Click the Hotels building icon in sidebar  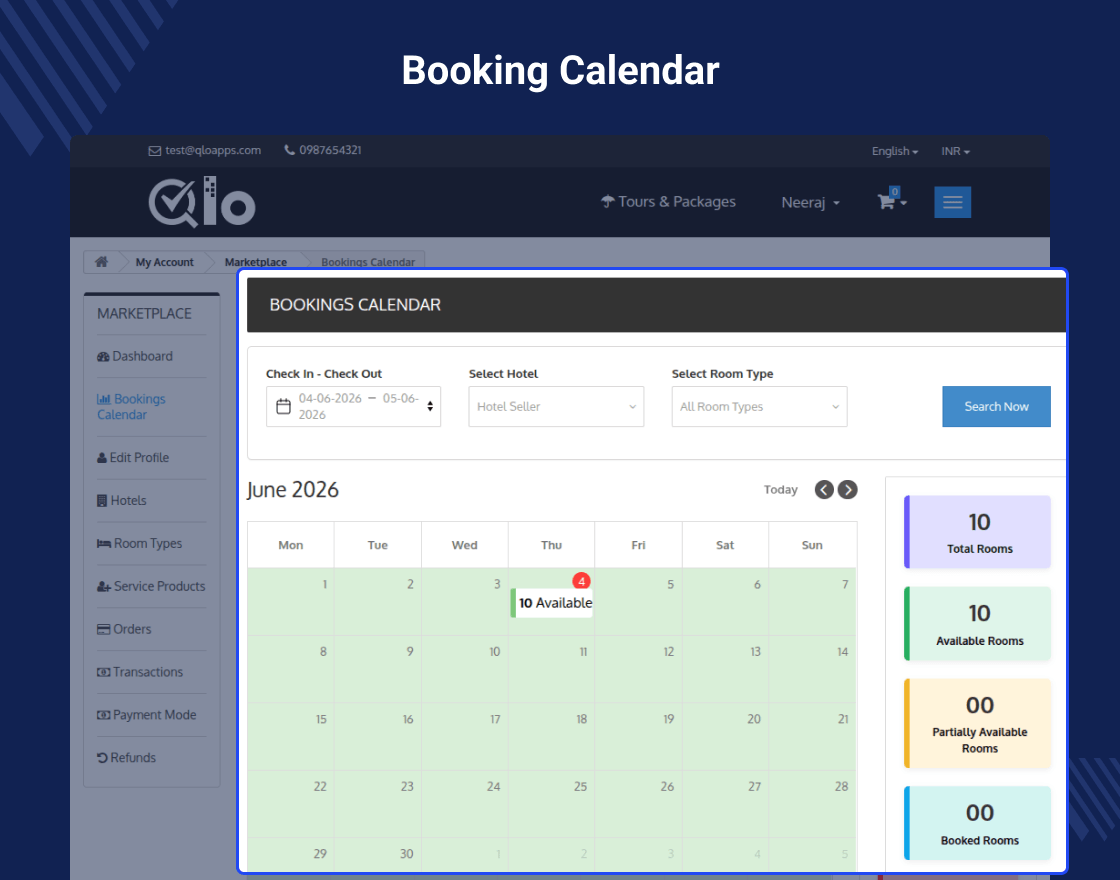point(102,501)
